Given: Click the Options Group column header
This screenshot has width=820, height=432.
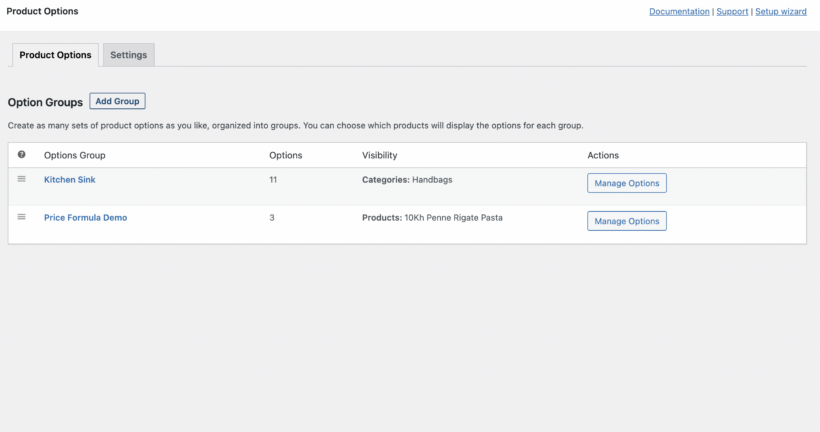Looking at the screenshot, I should [x=74, y=155].
